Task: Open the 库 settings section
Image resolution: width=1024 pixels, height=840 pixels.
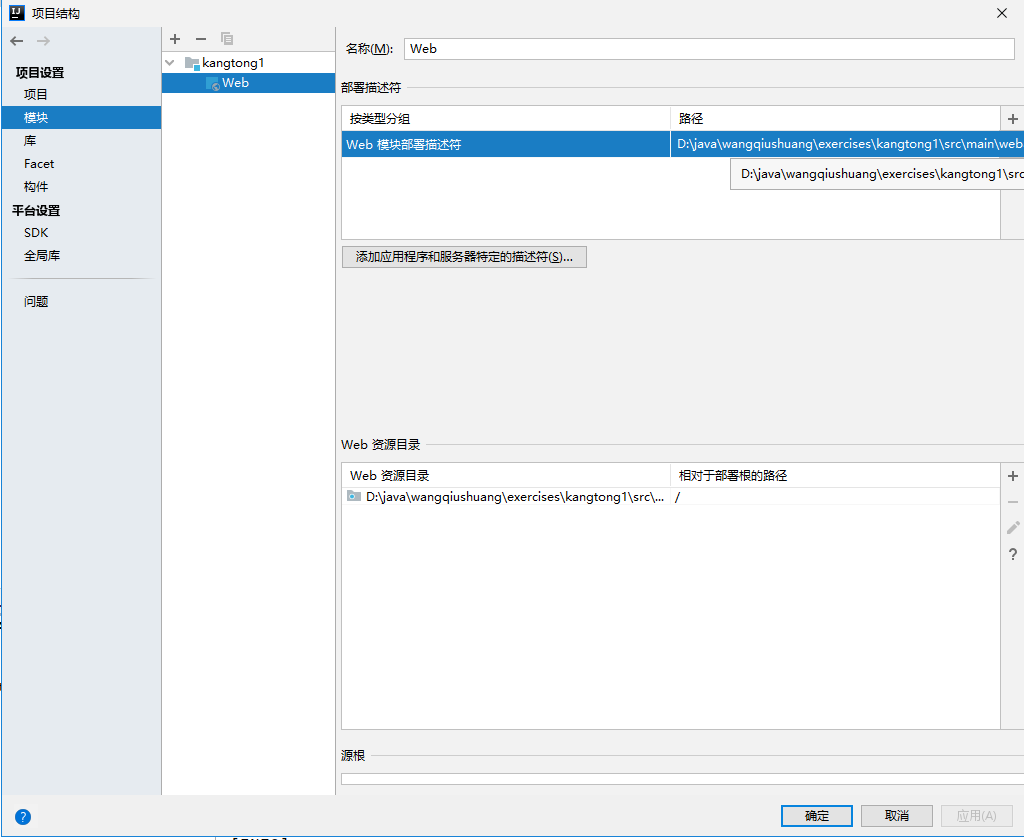Action: 30,140
